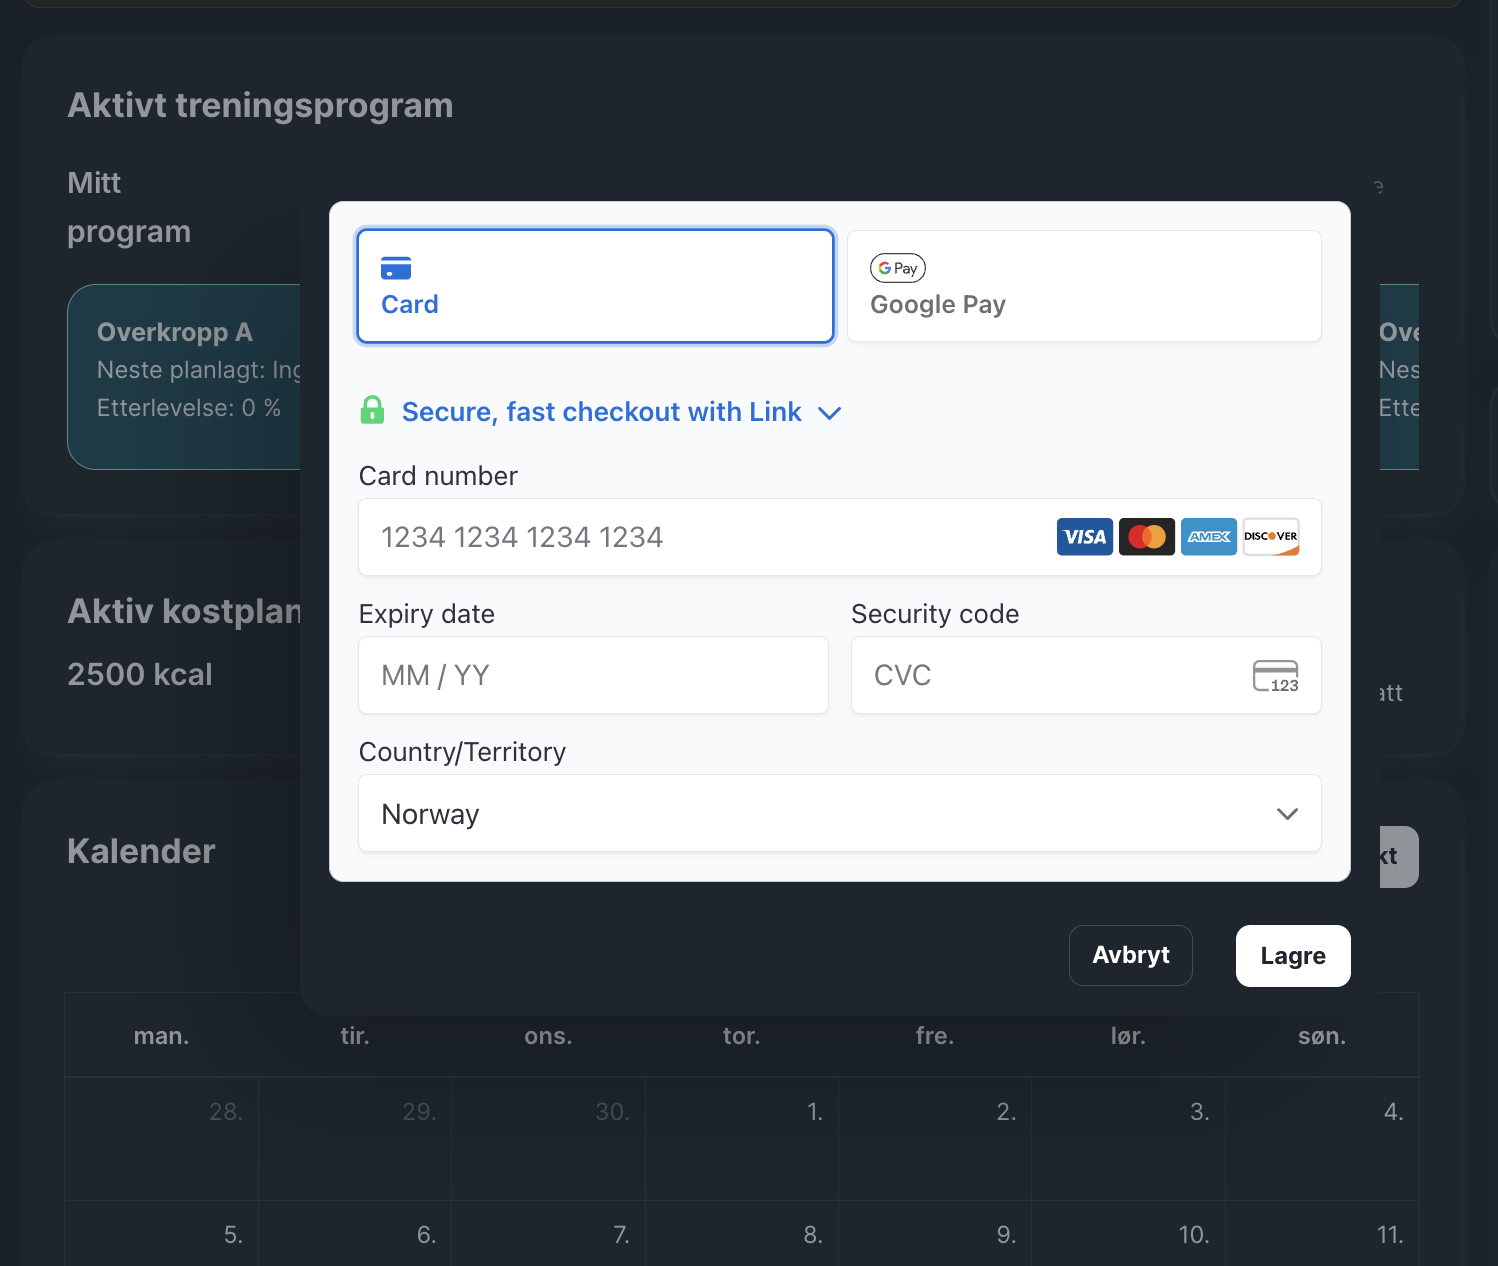This screenshot has height=1266, width=1498.
Task: Select calendar day 9. in the calendar
Action: (x=935, y=1233)
